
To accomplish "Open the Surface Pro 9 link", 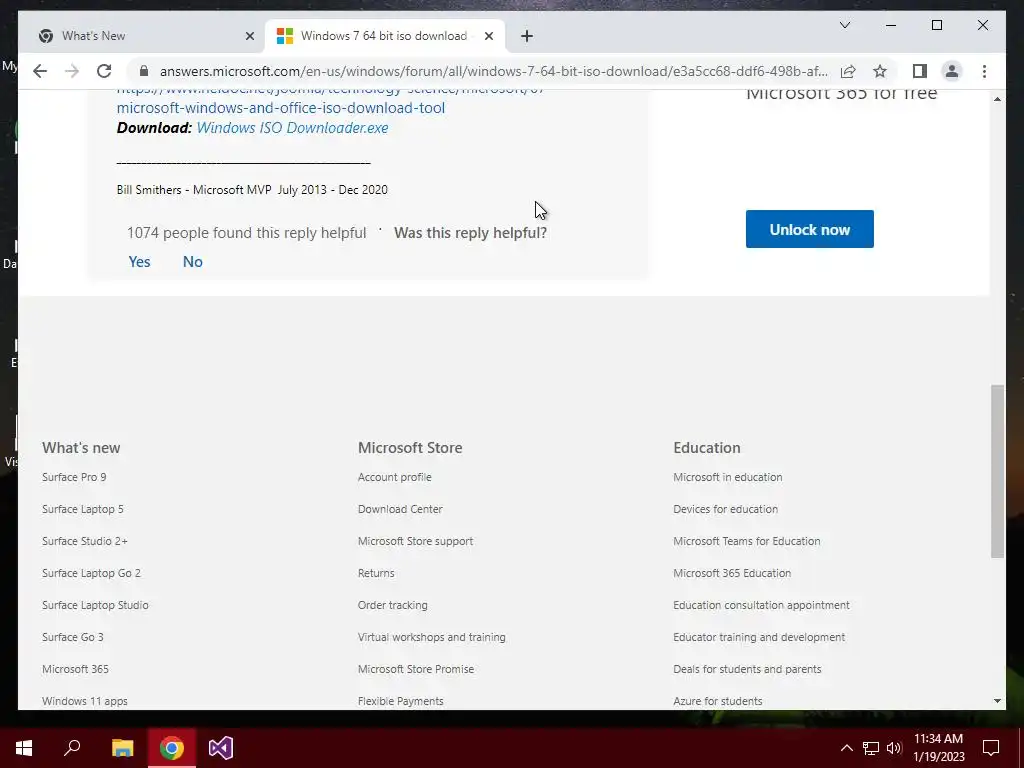I will click(74, 477).
